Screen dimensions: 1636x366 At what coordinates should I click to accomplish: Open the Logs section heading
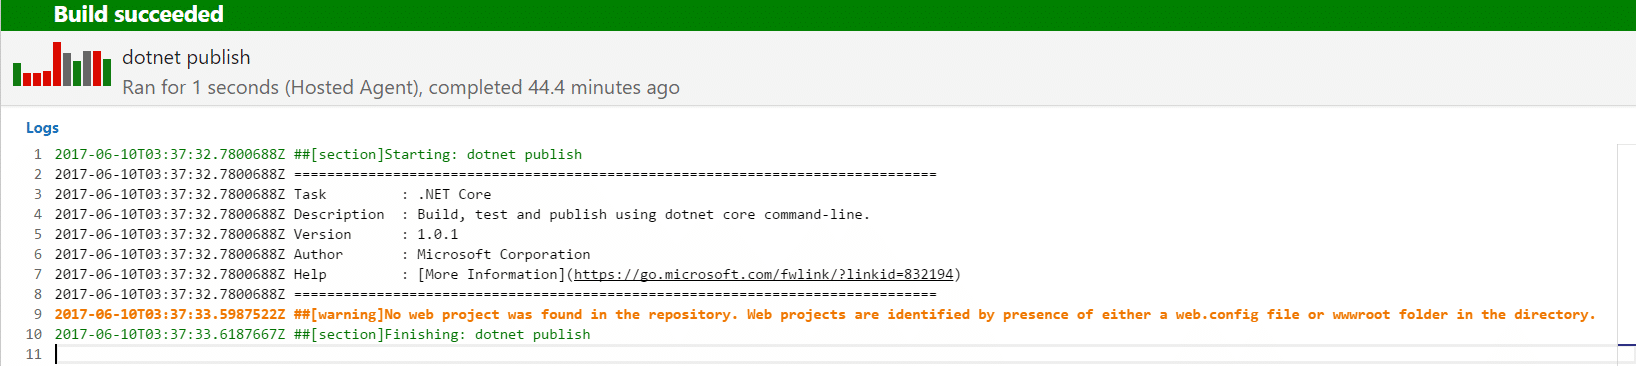coord(42,128)
